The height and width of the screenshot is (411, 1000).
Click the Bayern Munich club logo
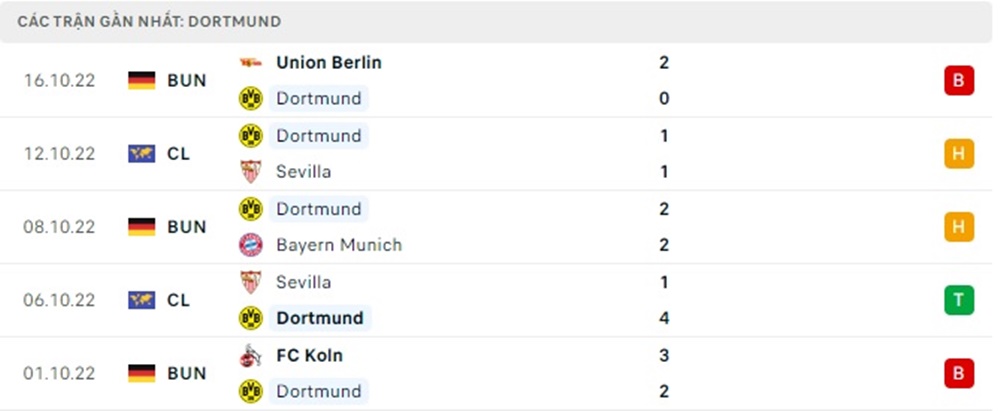point(250,245)
